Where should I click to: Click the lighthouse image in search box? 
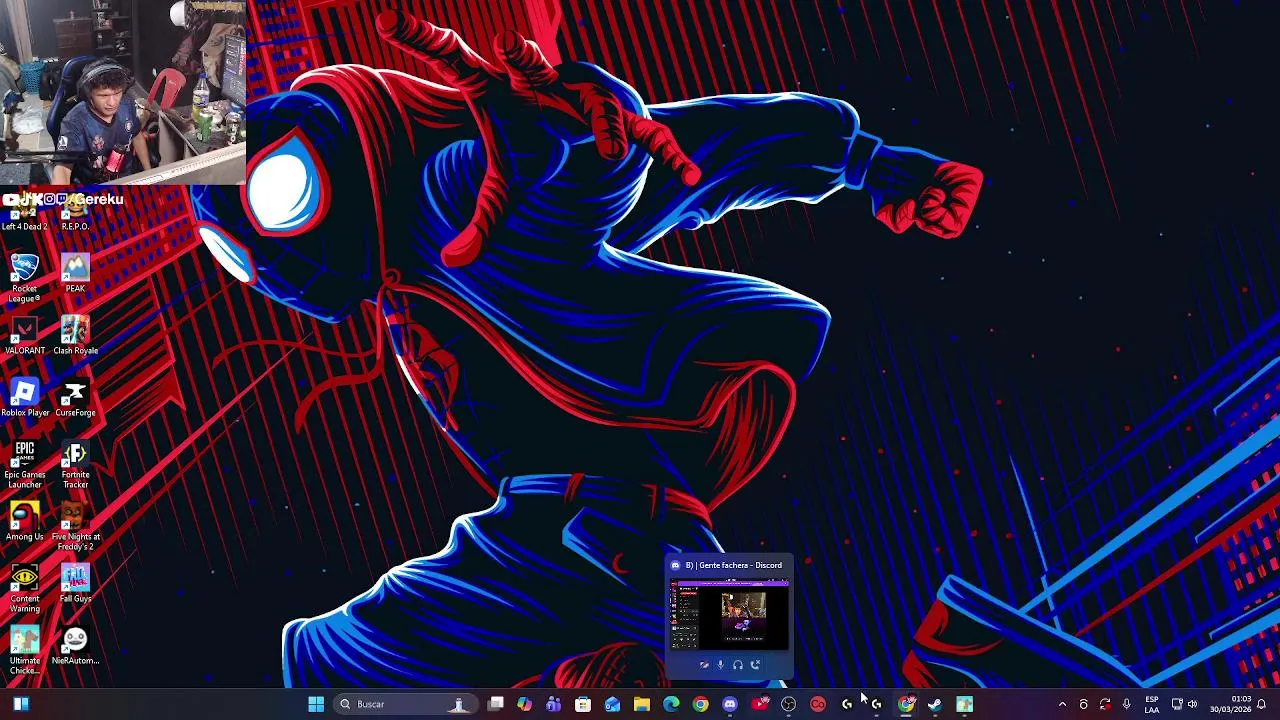[458, 704]
